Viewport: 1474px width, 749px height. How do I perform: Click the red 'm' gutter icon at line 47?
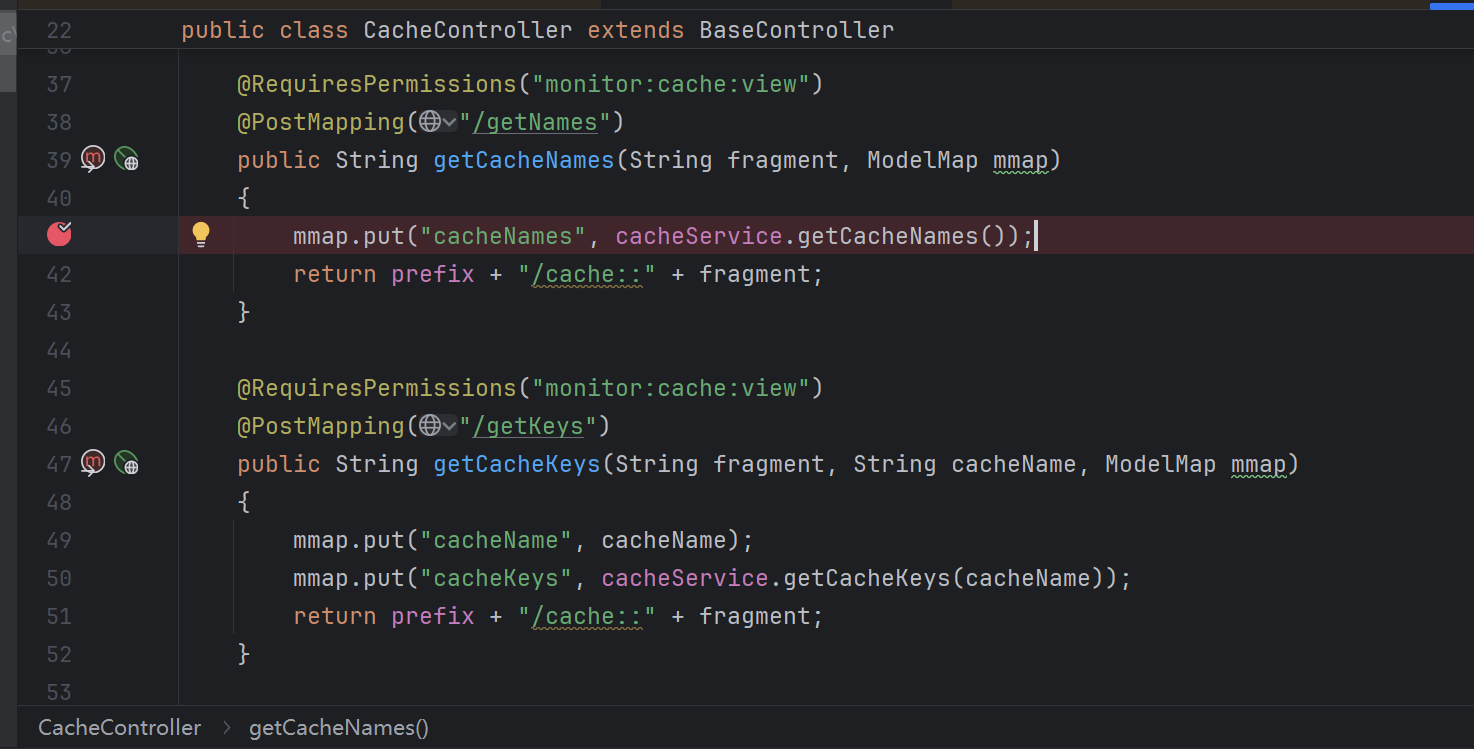point(92,463)
